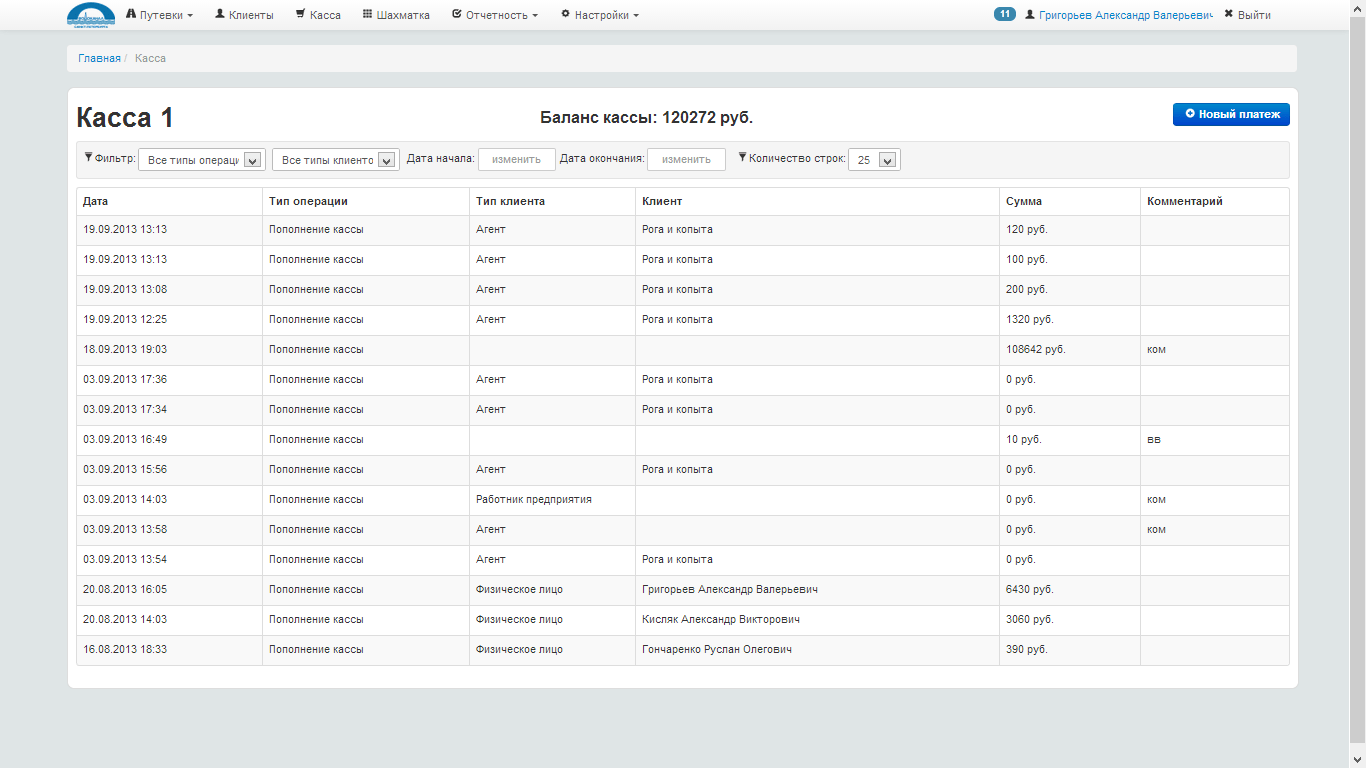This screenshot has height=777, width=1366.
Task: Open the Шахматка page
Action: [x=396, y=15]
